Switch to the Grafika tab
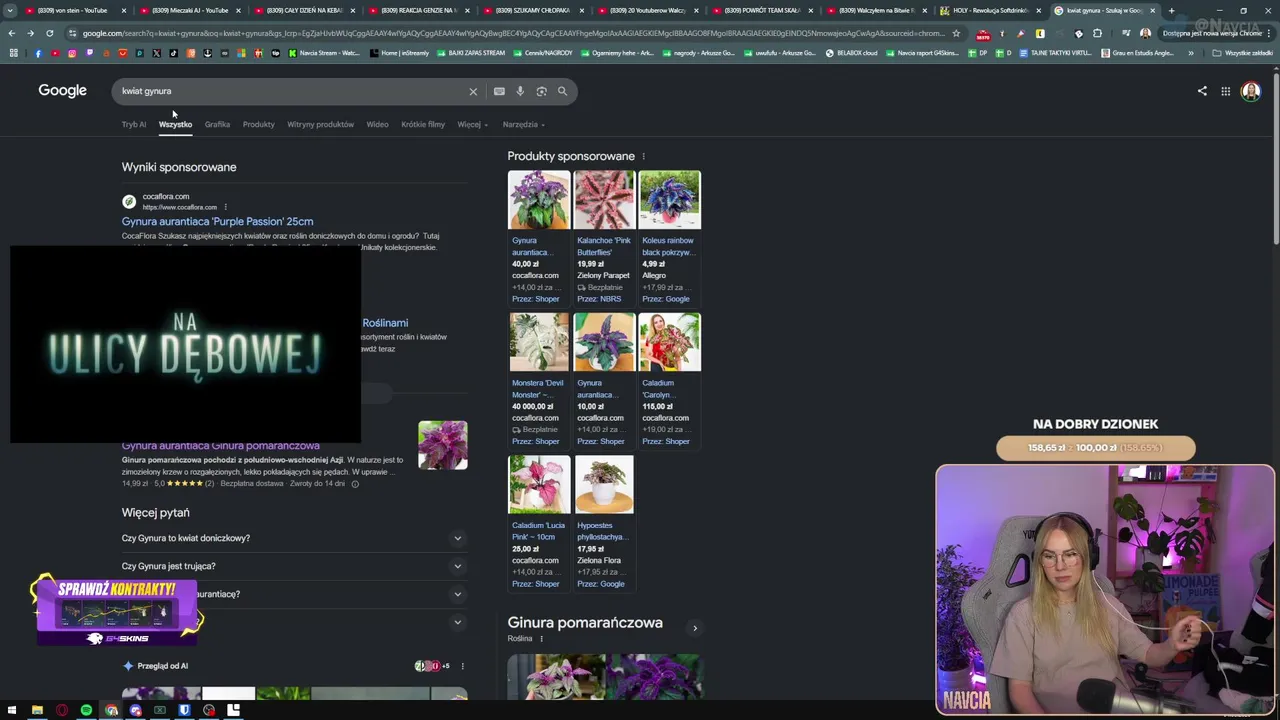1280x720 pixels. click(217, 125)
